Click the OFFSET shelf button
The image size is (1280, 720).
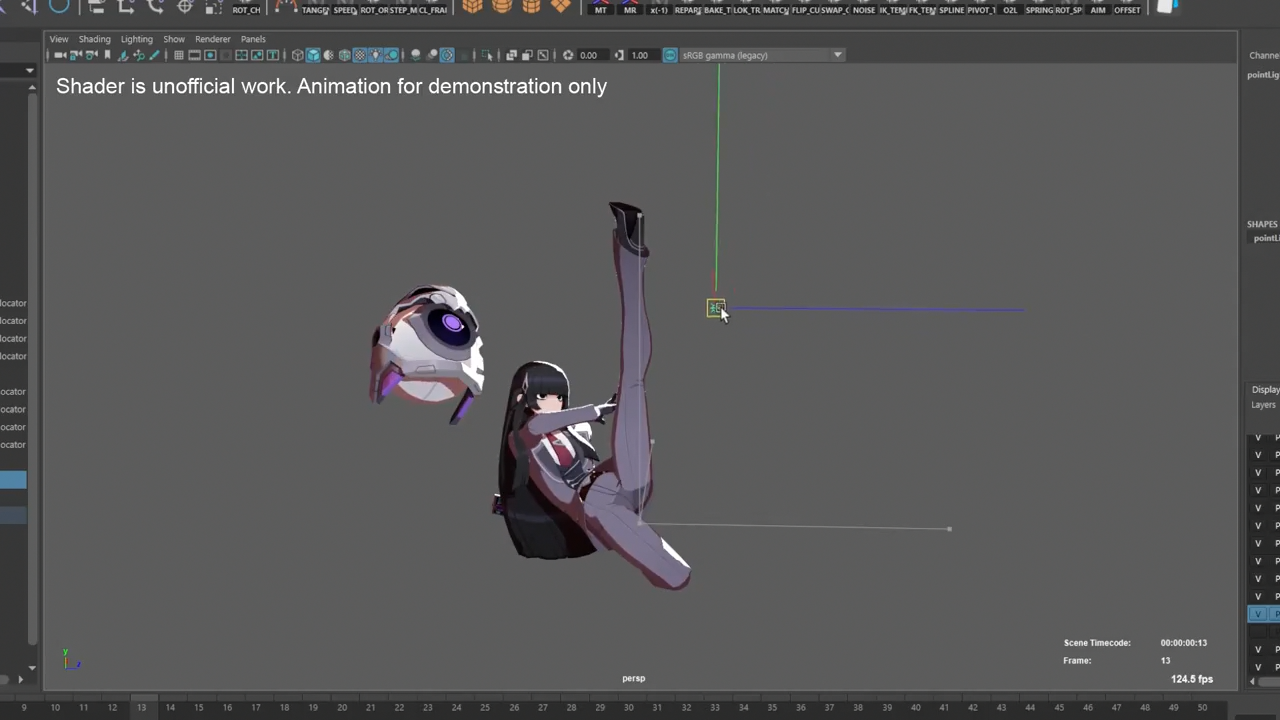[x=1127, y=8]
